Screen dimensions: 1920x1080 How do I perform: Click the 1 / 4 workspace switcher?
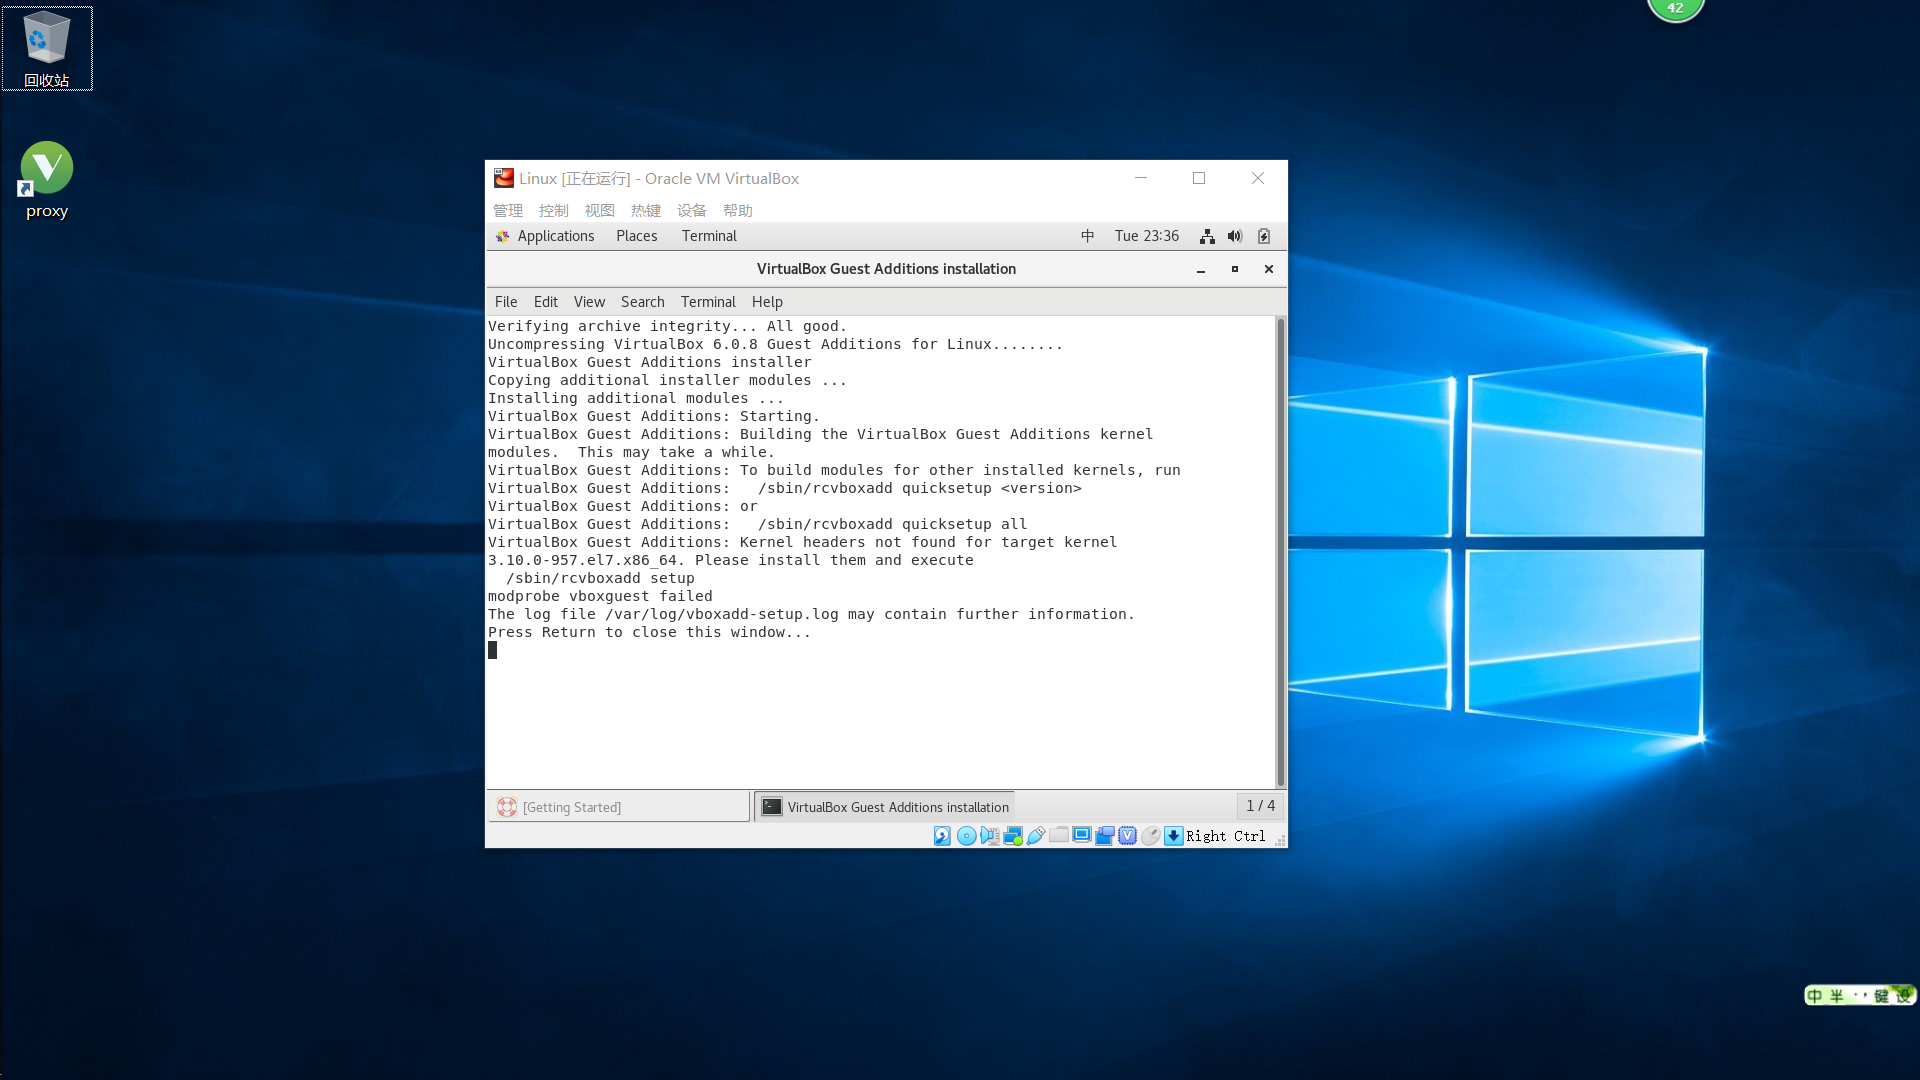1260,806
